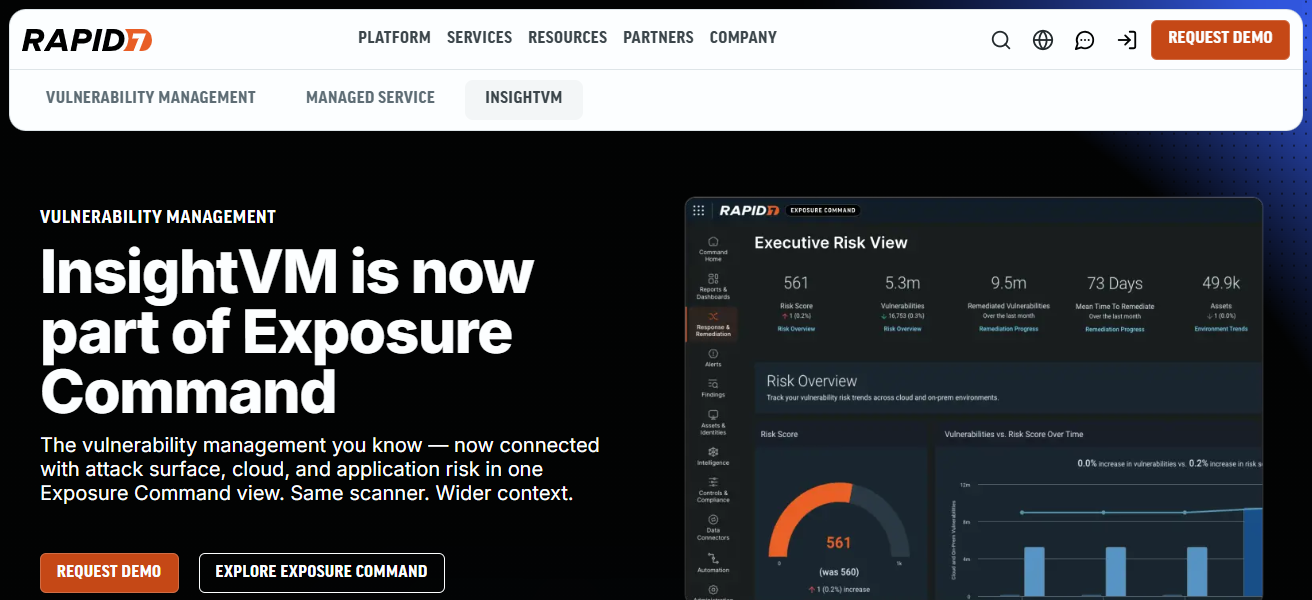
Task: Click the 'VULNERABILITY MANAGEMENT' eyebrow text in hero
Action: coord(158,217)
